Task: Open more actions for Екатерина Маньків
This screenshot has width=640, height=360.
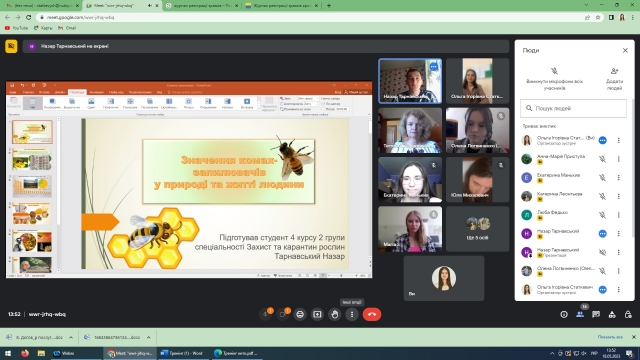Action: (x=619, y=178)
